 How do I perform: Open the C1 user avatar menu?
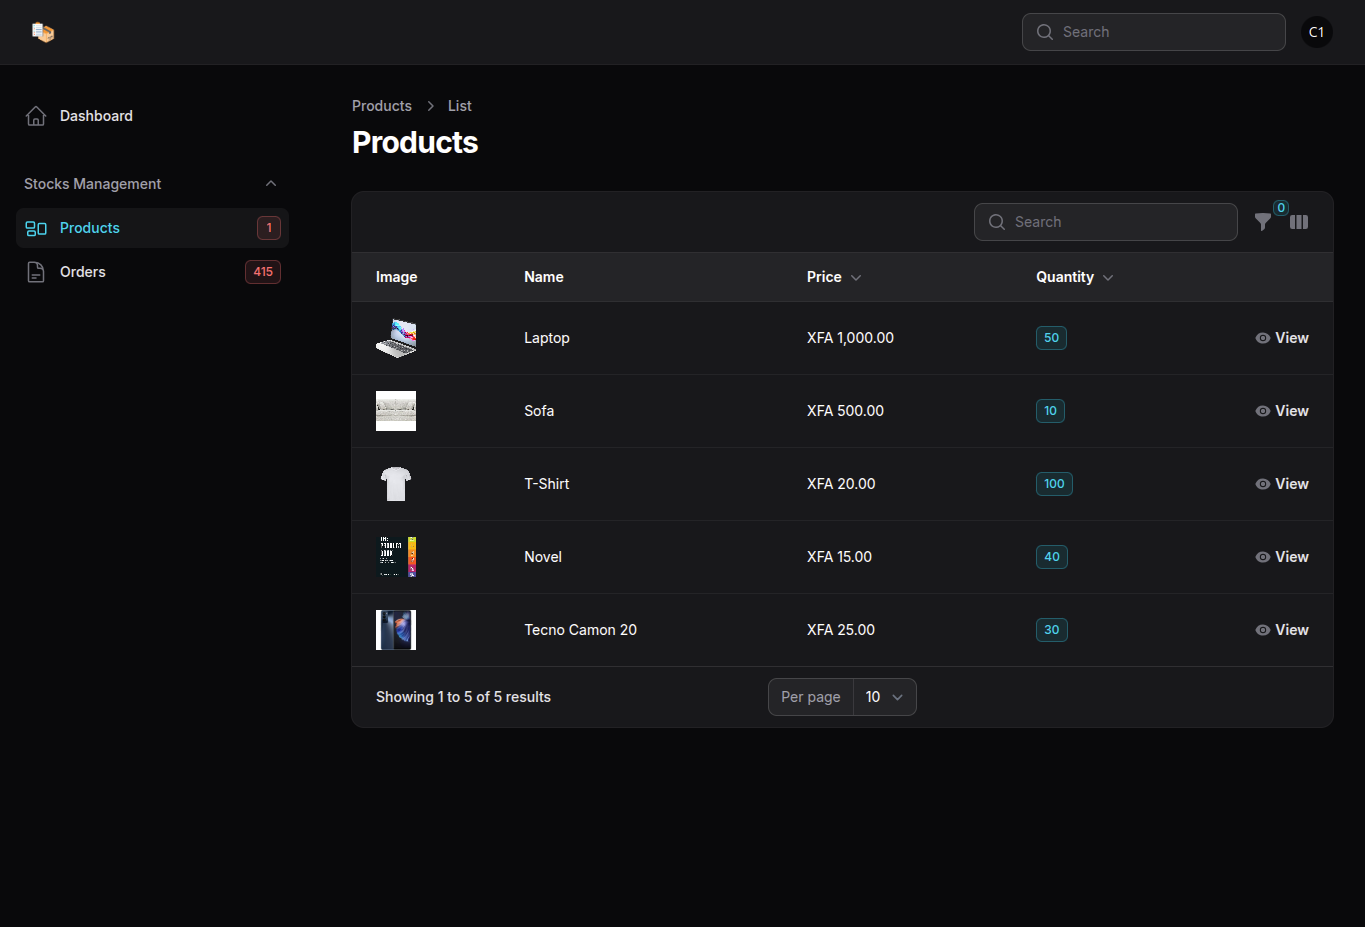tap(1316, 32)
